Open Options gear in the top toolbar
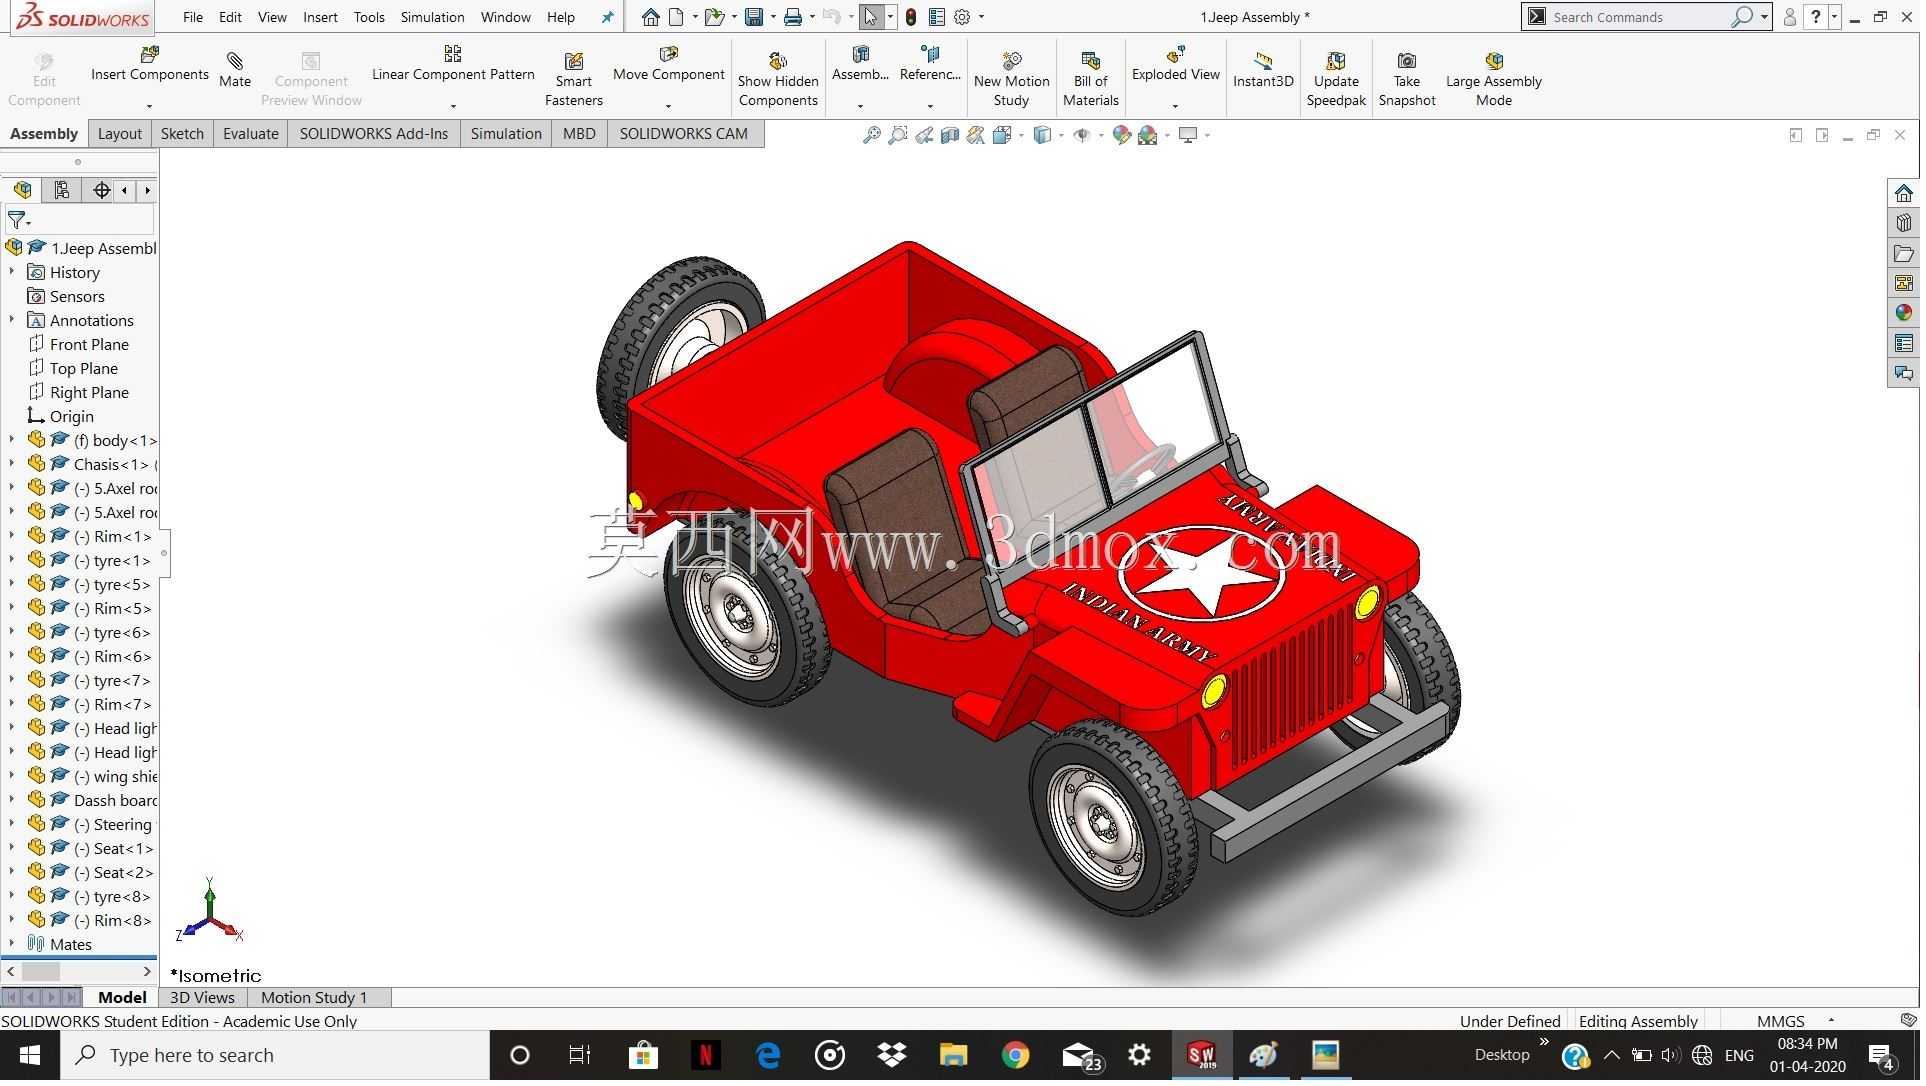Viewport: 1926px width, 1086px height. (x=962, y=17)
